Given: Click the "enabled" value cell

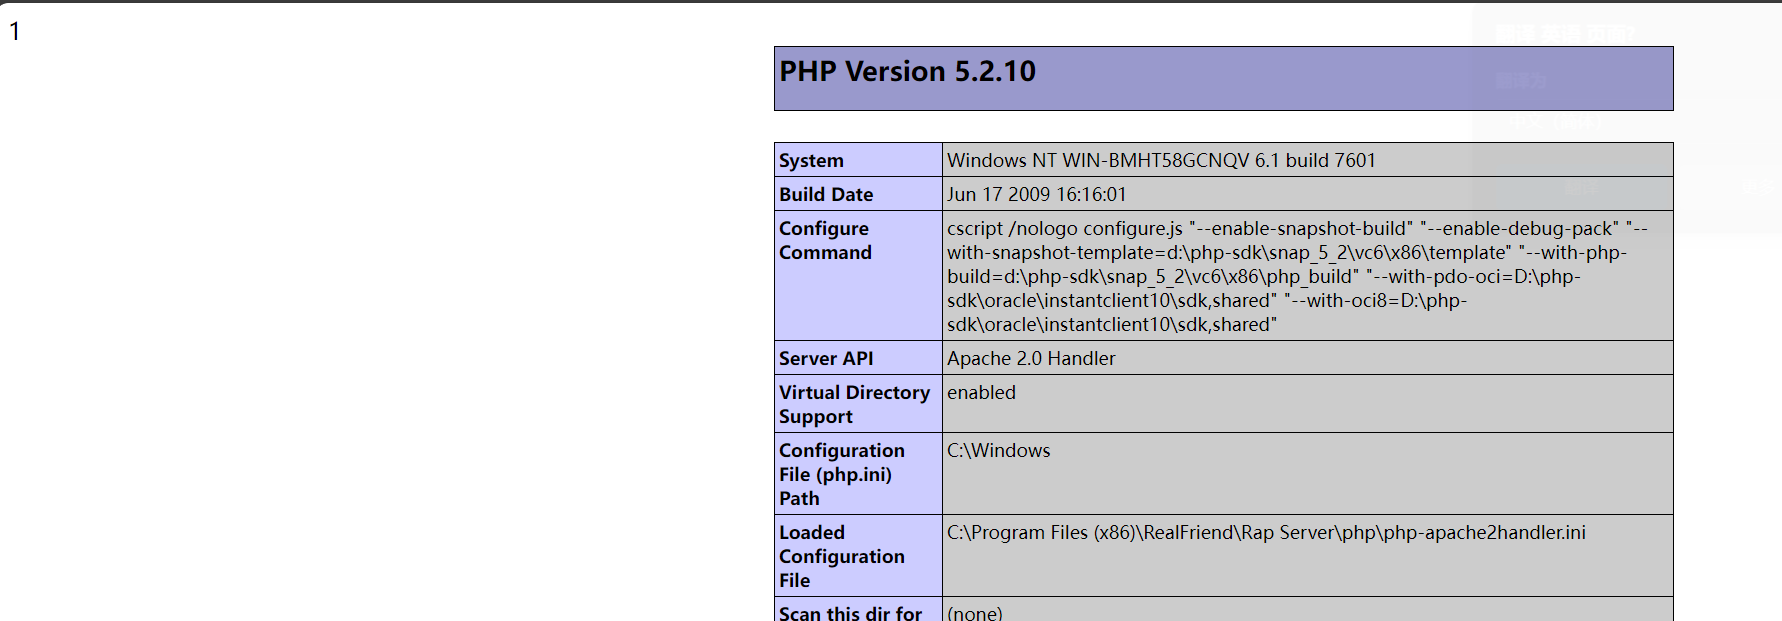Looking at the screenshot, I should coord(981,393).
